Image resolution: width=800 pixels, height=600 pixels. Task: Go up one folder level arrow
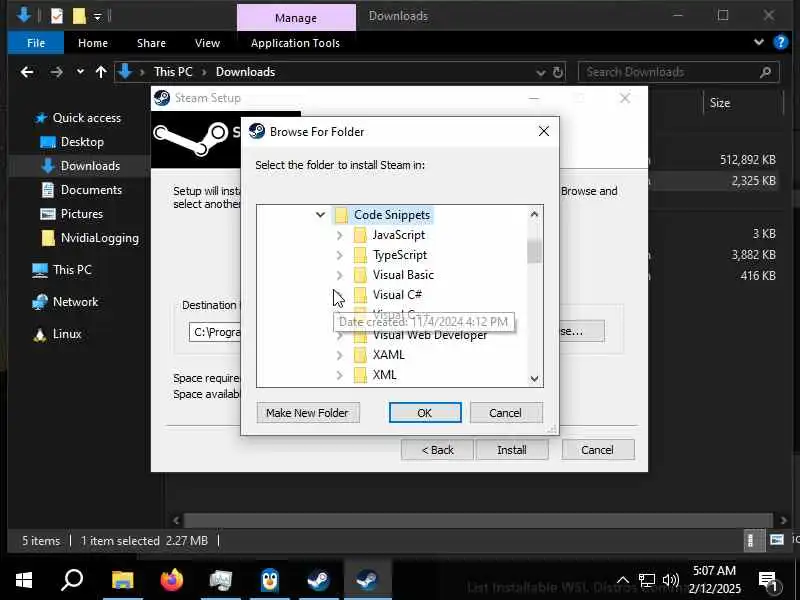(x=101, y=72)
